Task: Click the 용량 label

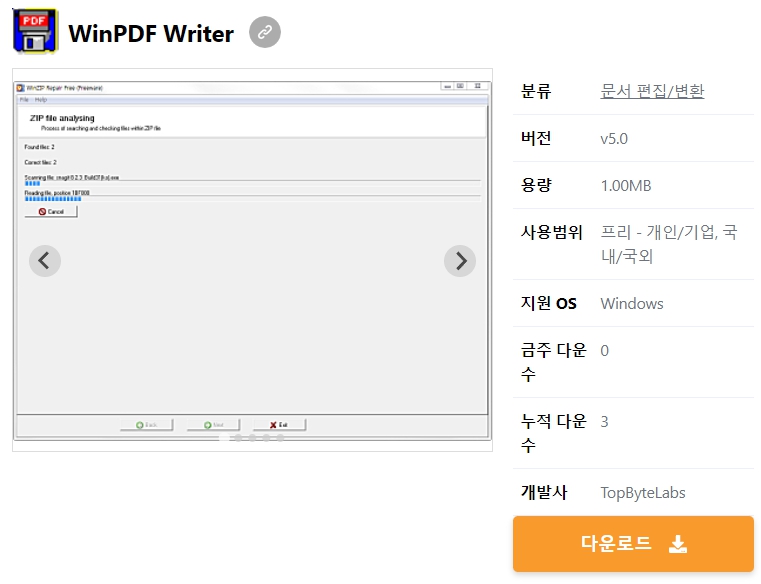Action: click(536, 185)
